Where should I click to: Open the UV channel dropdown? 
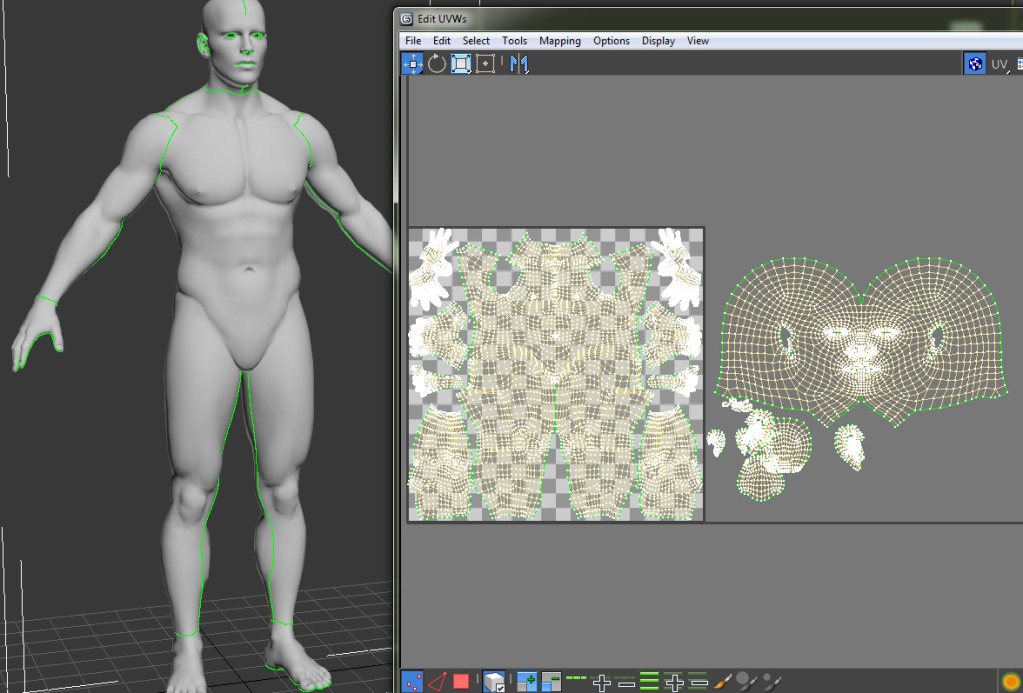pos(1000,65)
